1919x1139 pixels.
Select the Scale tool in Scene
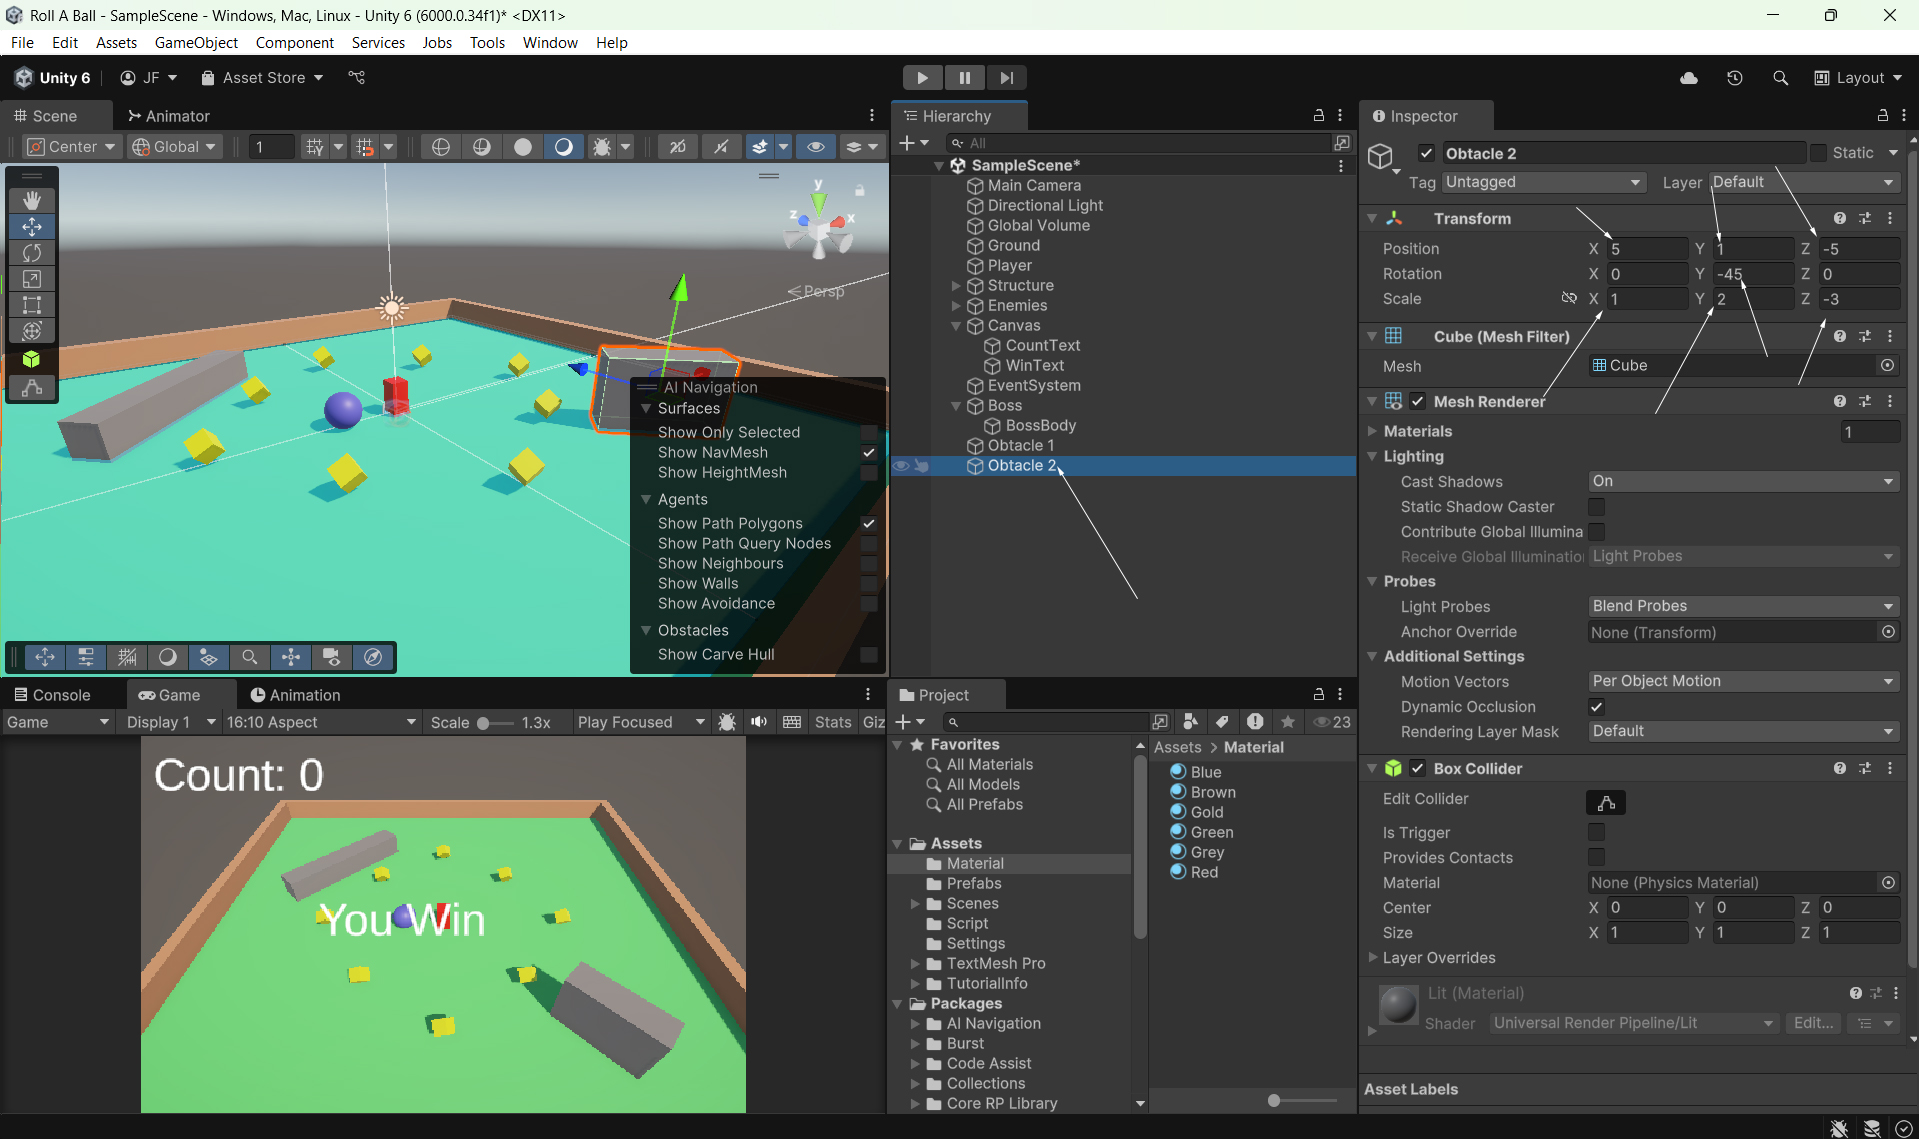(x=32, y=279)
